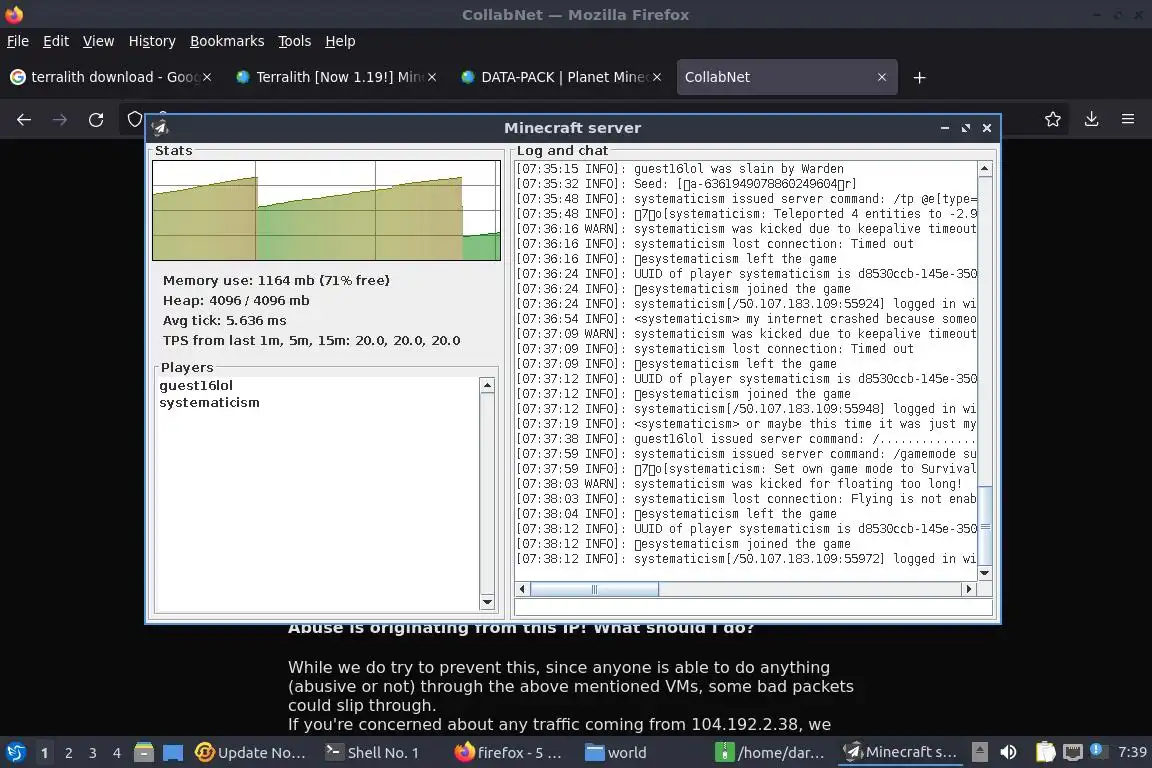
Task: Click the eject media tray icon
Action: (979, 752)
